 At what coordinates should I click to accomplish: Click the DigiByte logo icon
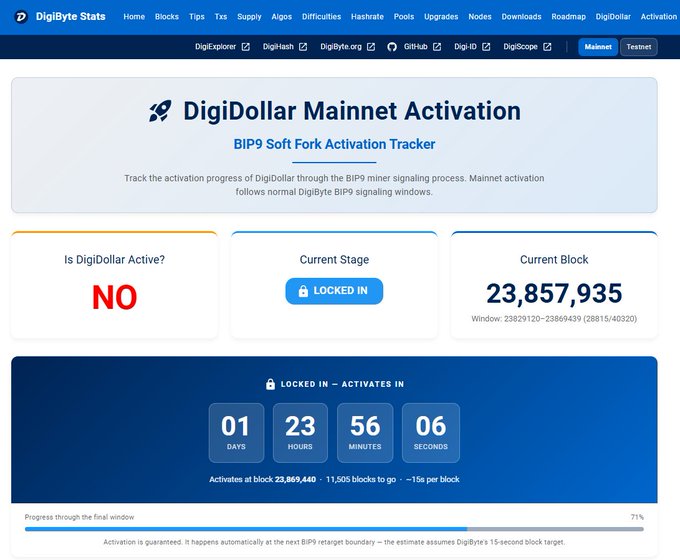click(21, 17)
